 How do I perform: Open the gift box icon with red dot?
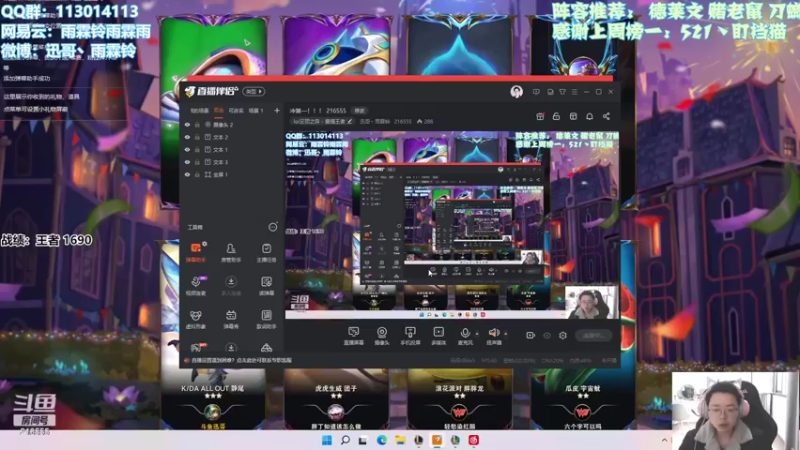(540, 116)
